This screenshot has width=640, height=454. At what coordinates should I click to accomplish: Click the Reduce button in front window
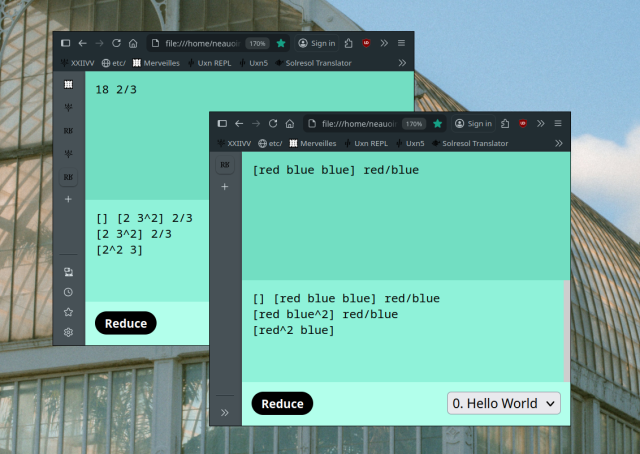click(x=282, y=403)
